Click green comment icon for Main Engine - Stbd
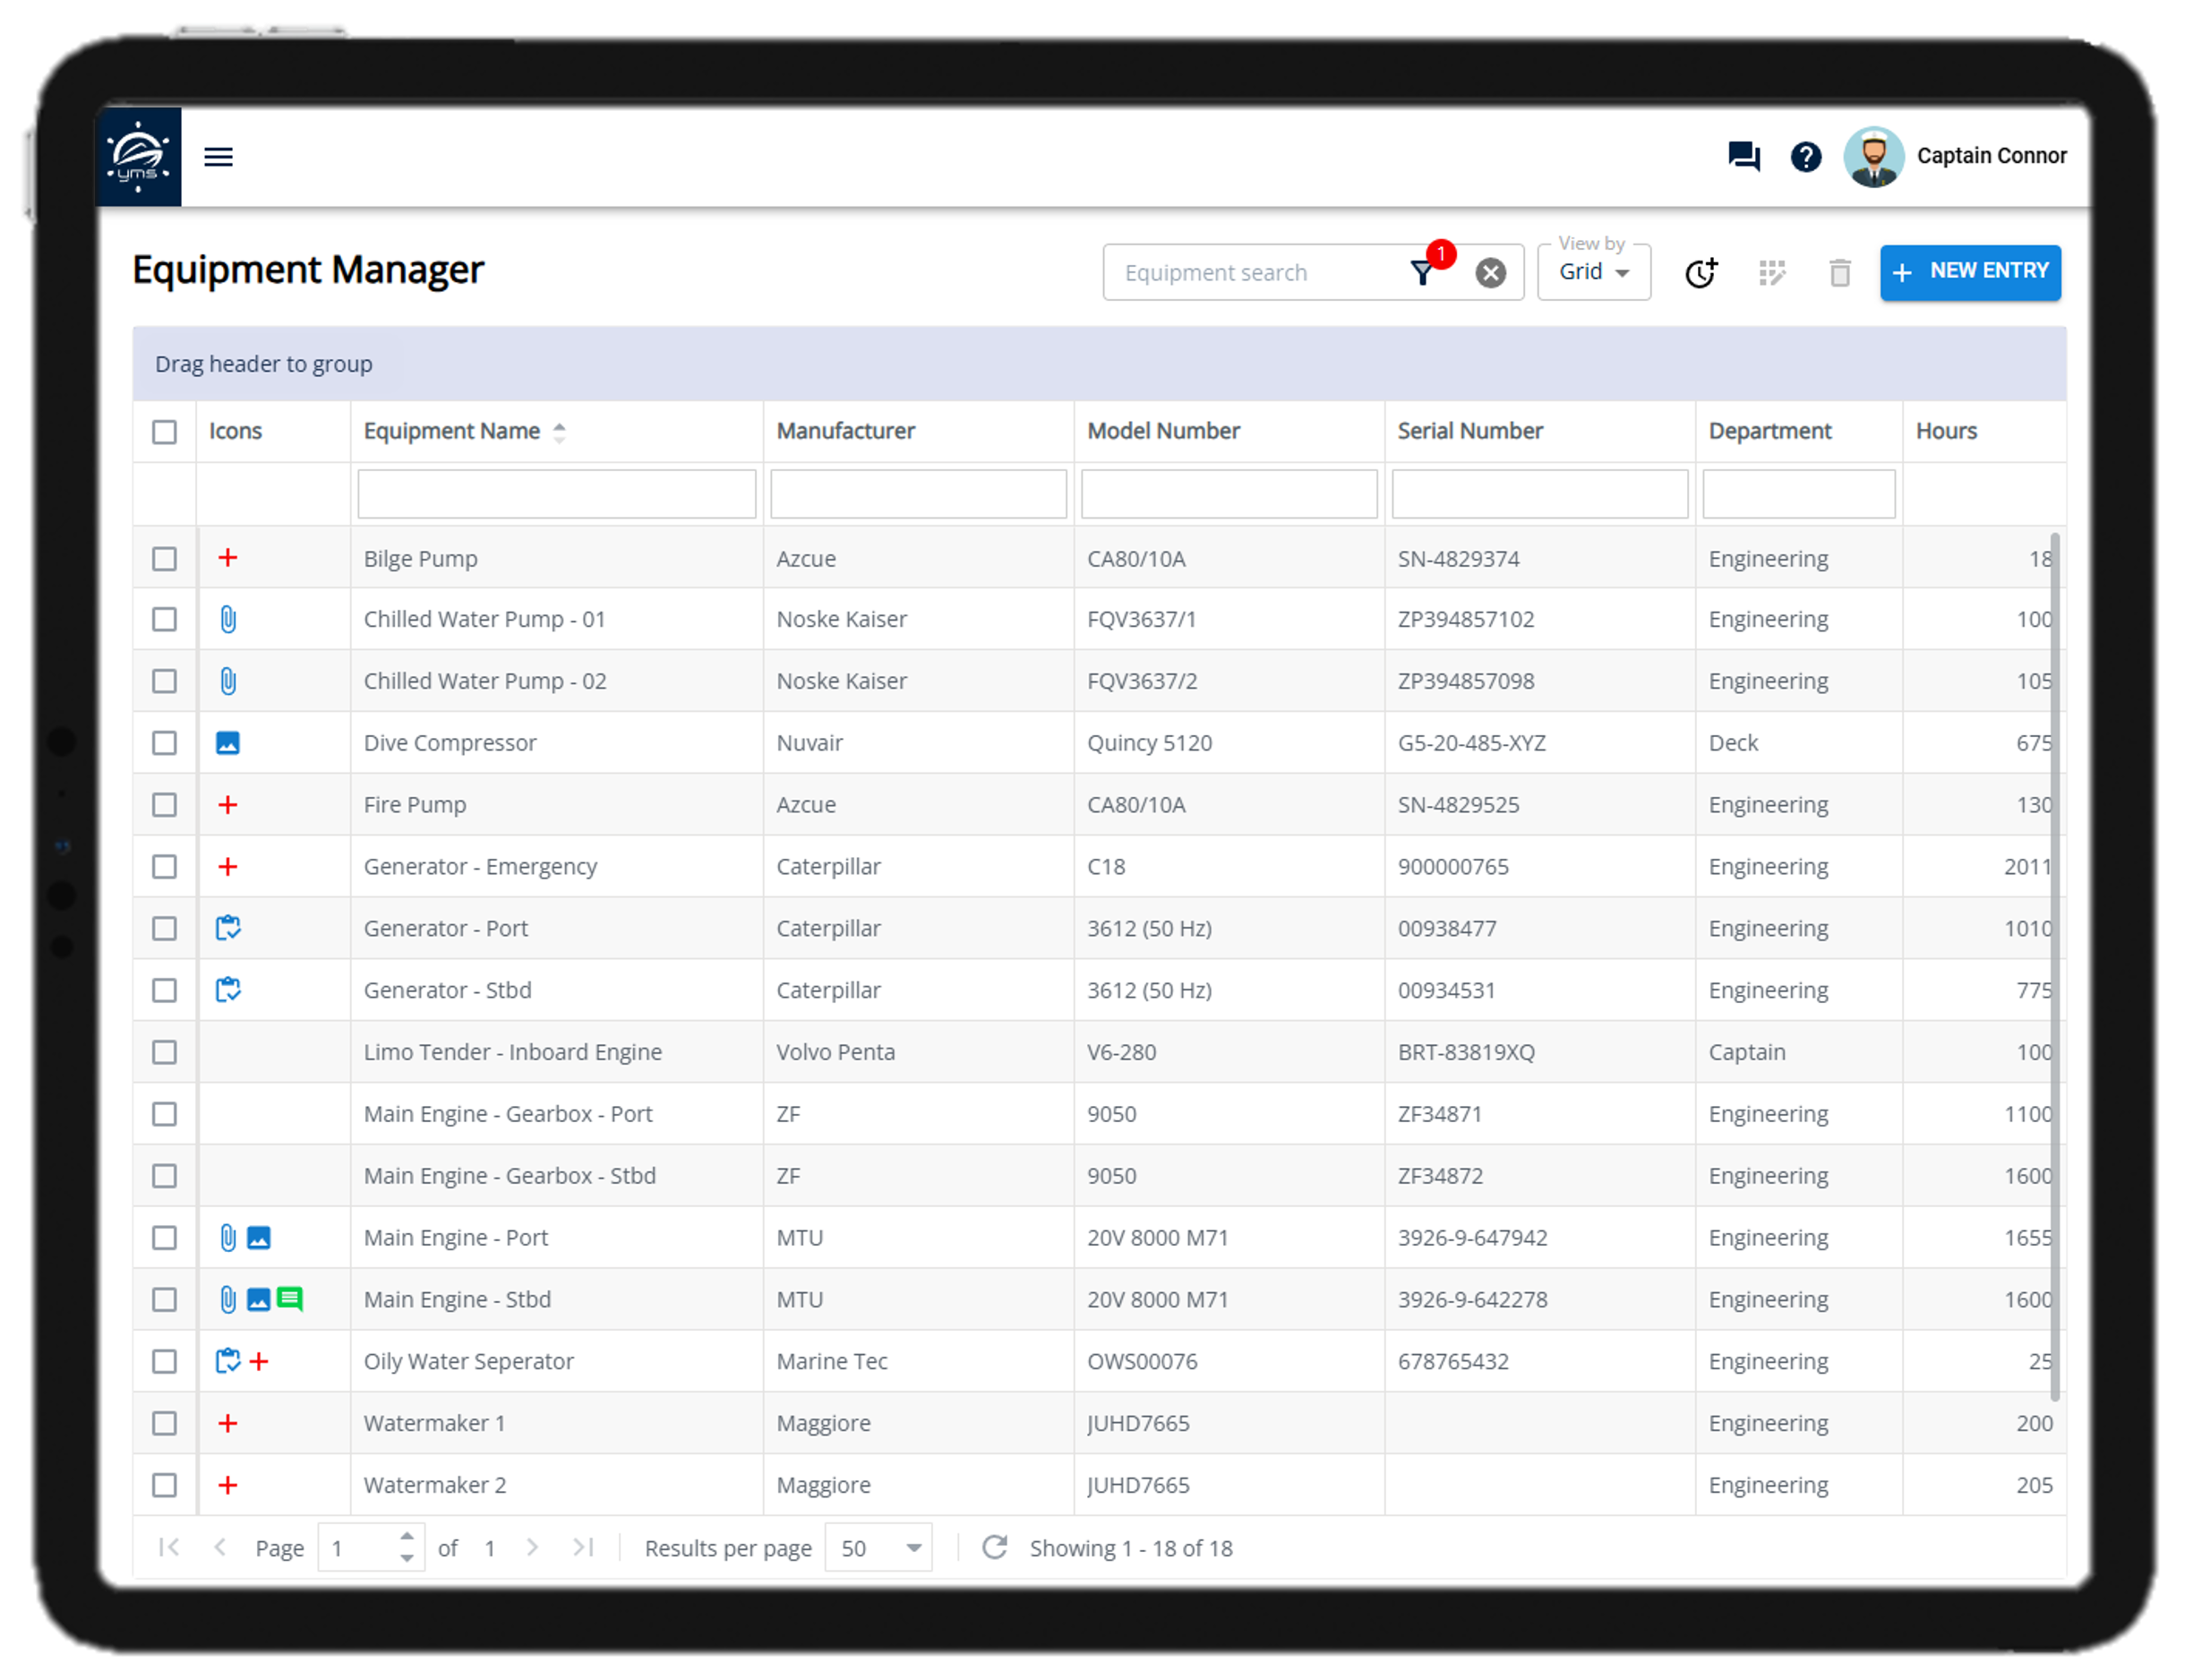Screen dimensions: 2185x1680 tap(290, 1299)
